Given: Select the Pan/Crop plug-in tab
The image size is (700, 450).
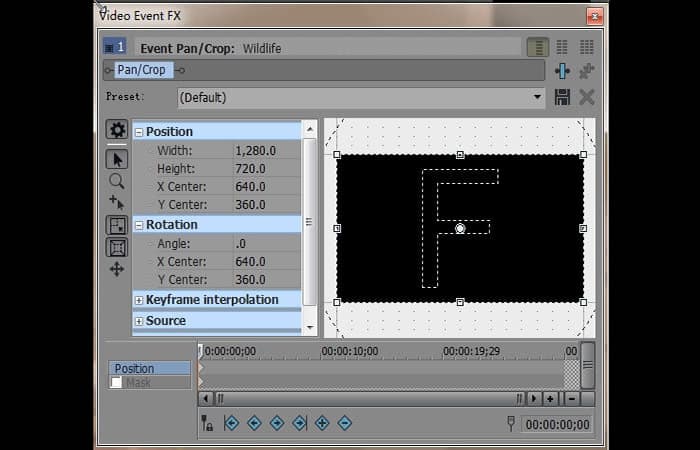Looking at the screenshot, I should [x=142, y=70].
